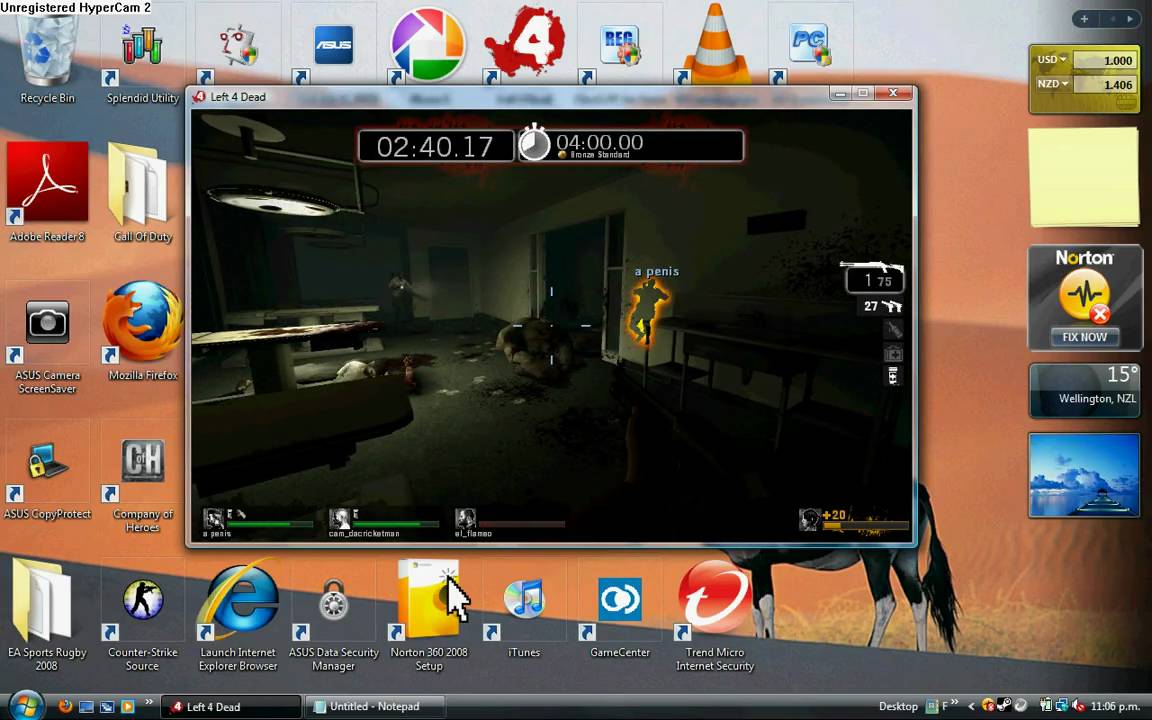Click the el_flanso player portrait
1152x720 pixels.
(465, 519)
